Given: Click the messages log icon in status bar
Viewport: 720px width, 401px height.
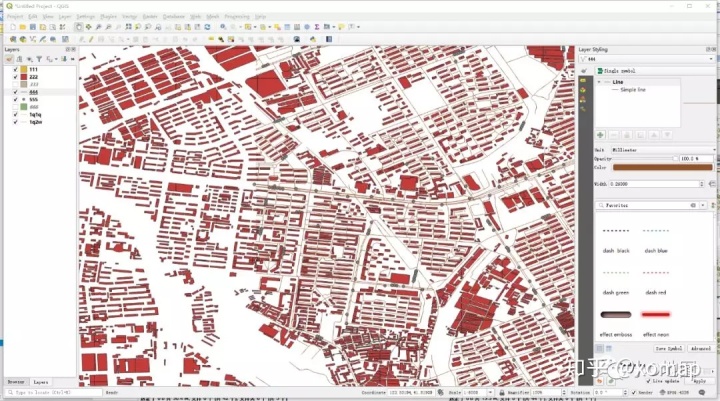Looking at the screenshot, I should click(x=702, y=393).
